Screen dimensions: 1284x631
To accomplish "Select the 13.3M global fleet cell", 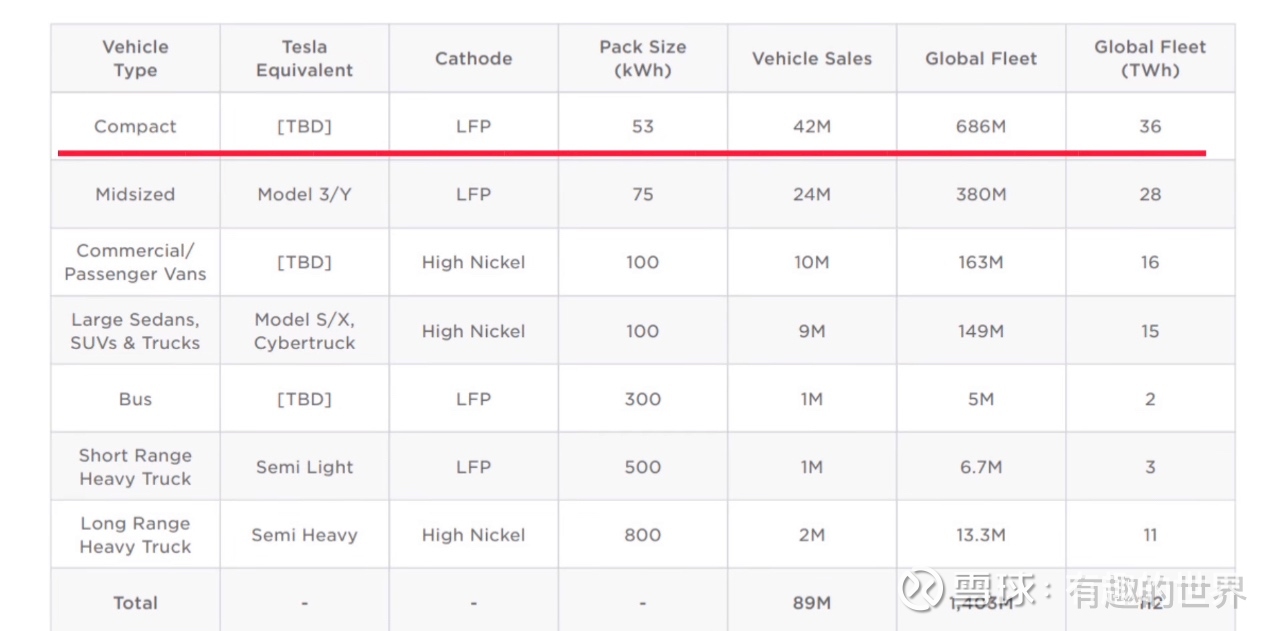I will [x=981, y=535].
